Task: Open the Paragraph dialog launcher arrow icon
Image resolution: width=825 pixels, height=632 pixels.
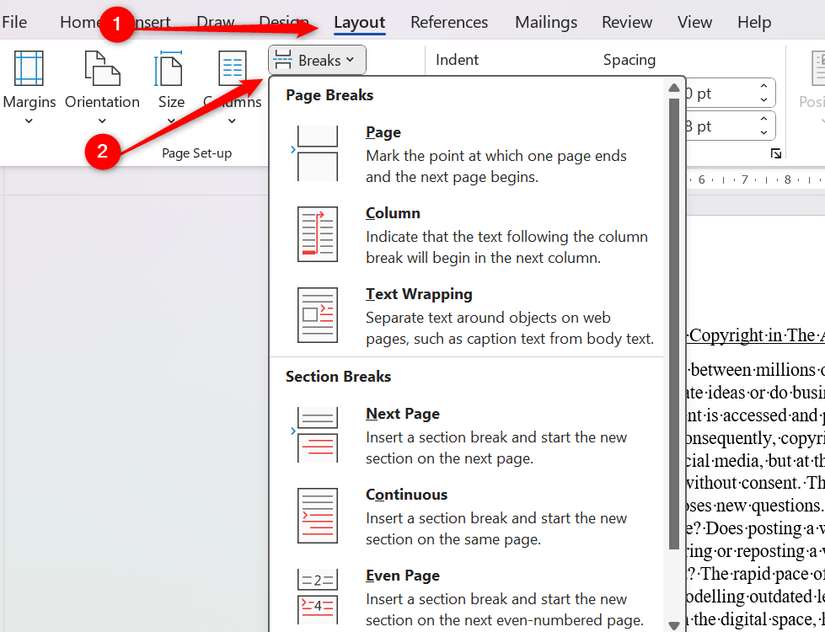Action: pos(776,153)
